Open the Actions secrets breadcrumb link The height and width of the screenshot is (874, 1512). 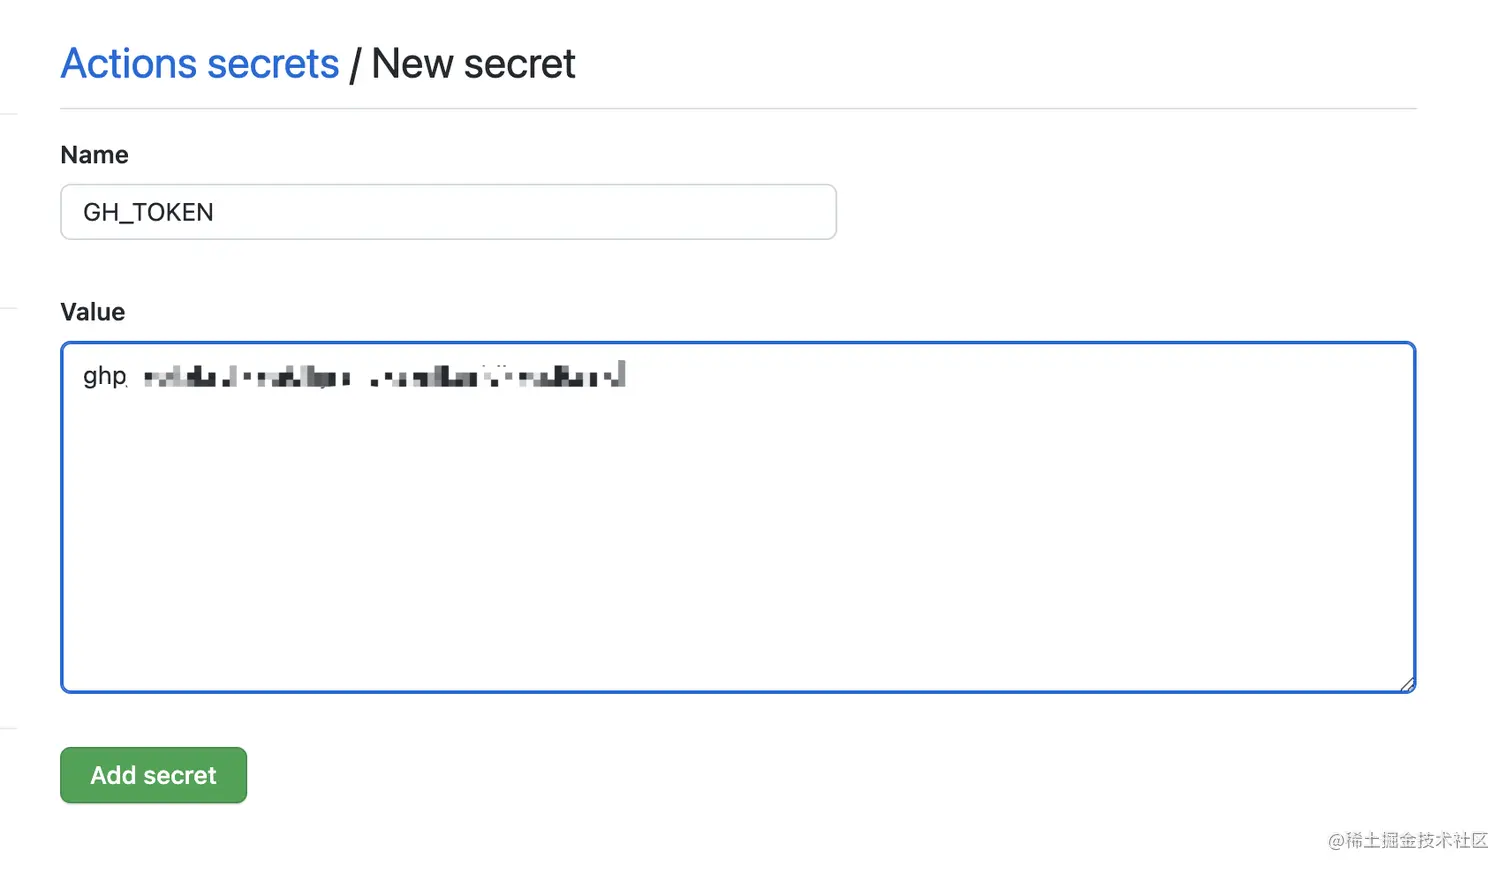click(x=200, y=64)
